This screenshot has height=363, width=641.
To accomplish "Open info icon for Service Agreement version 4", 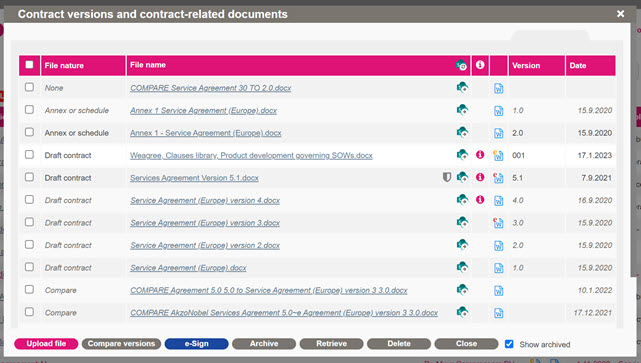I will tap(480, 199).
